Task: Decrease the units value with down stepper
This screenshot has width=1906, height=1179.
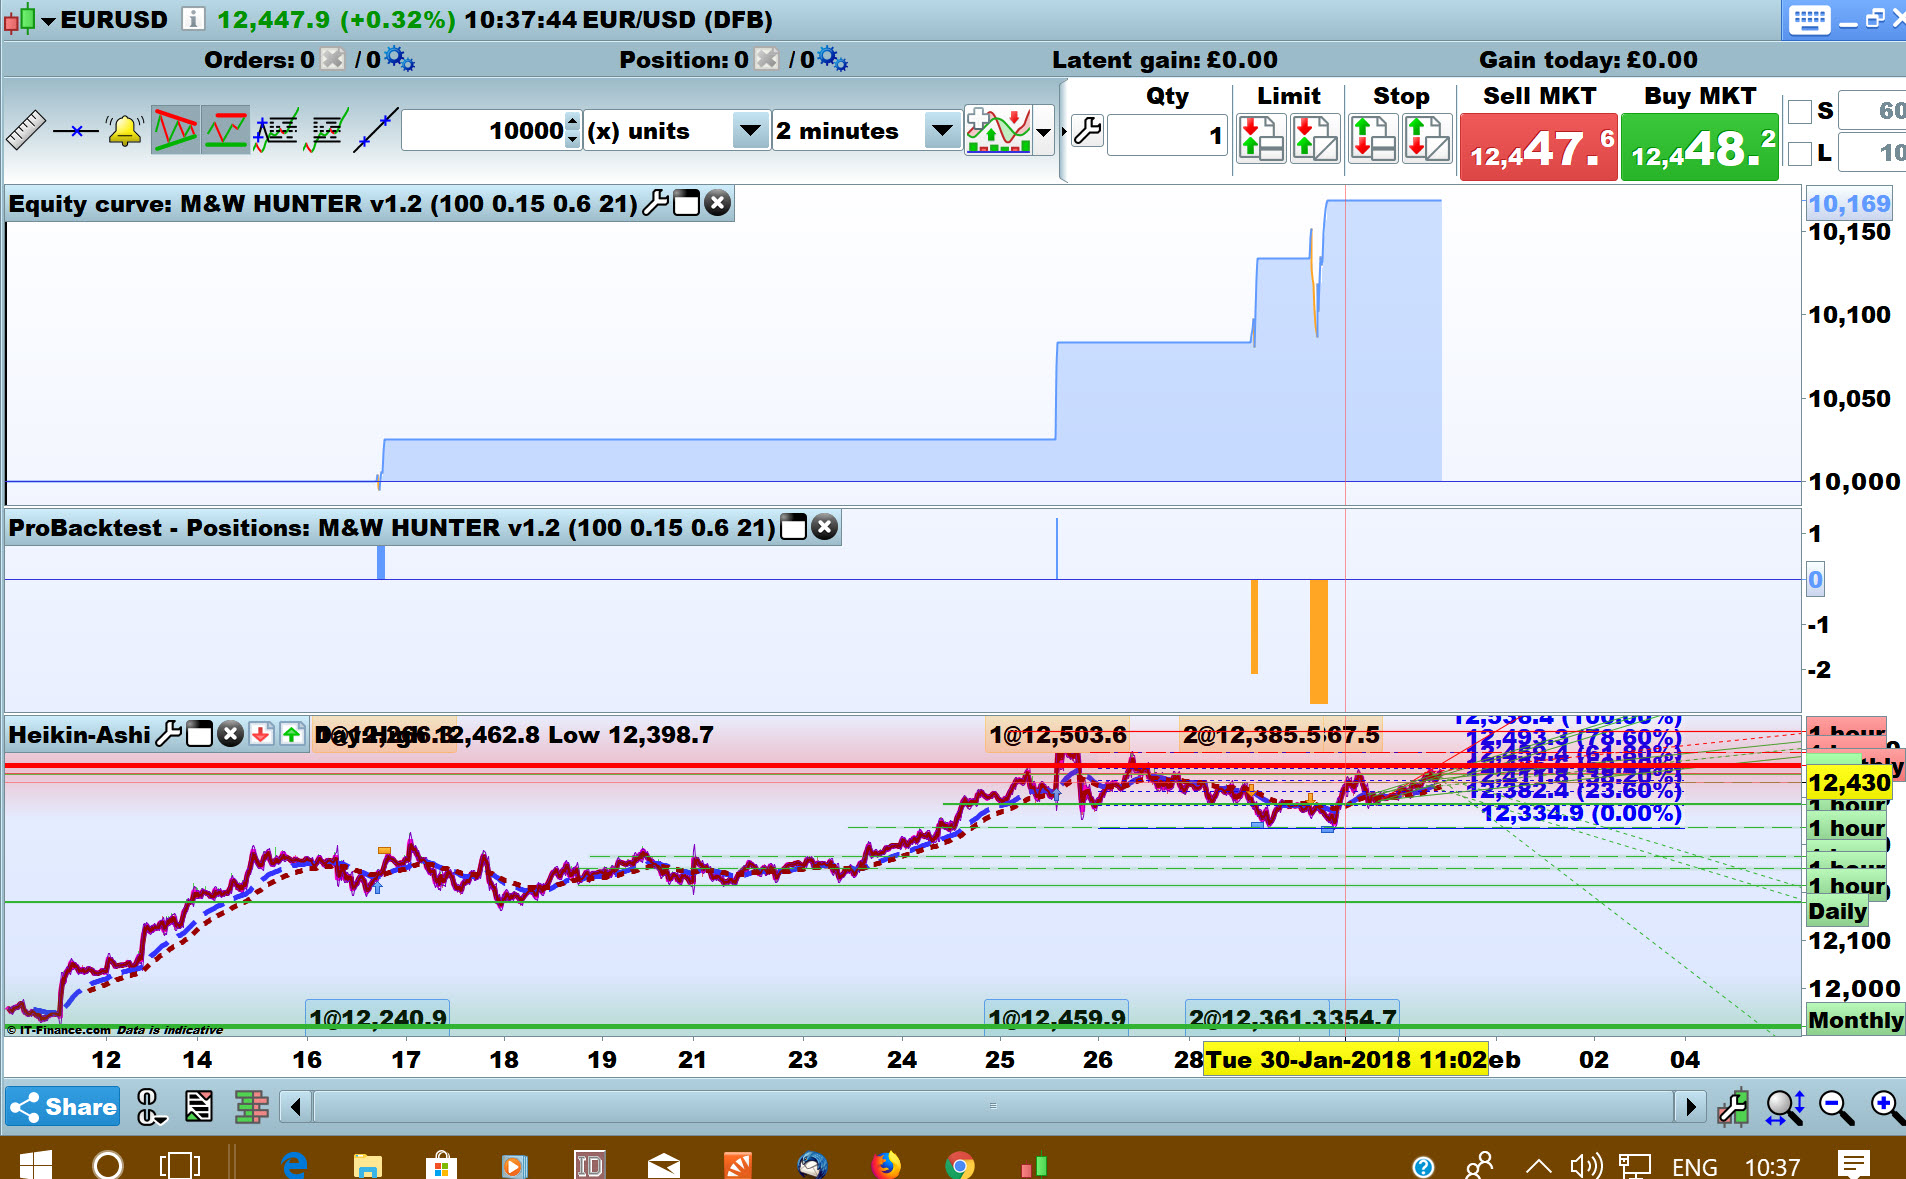Action: pos(572,140)
